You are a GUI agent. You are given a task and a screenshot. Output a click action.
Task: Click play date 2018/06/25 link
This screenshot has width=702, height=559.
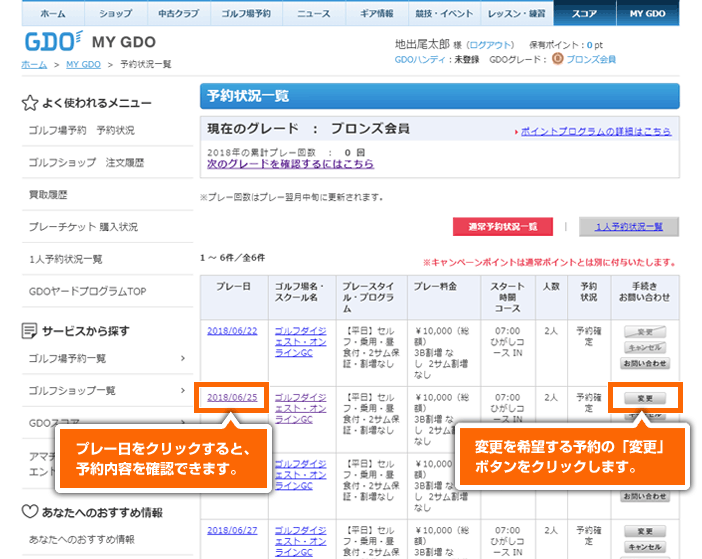[232, 397]
